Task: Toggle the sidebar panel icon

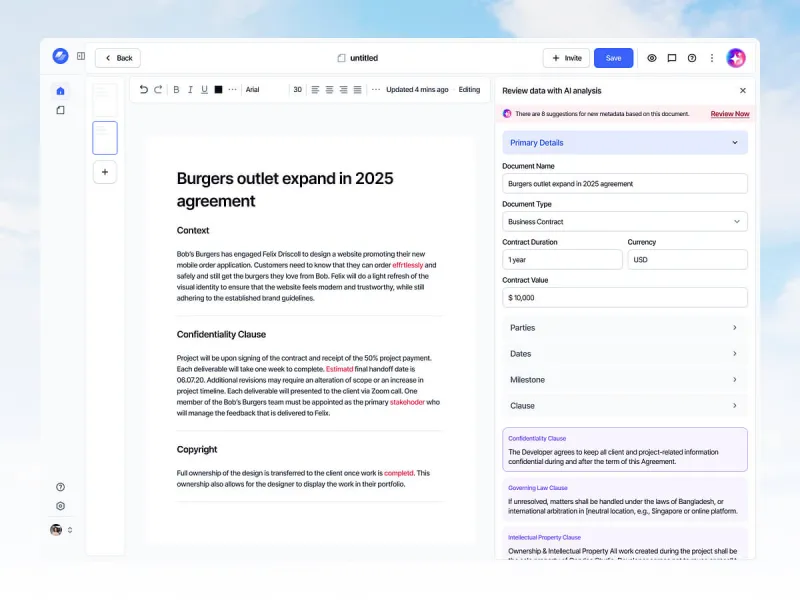Action: (81, 56)
